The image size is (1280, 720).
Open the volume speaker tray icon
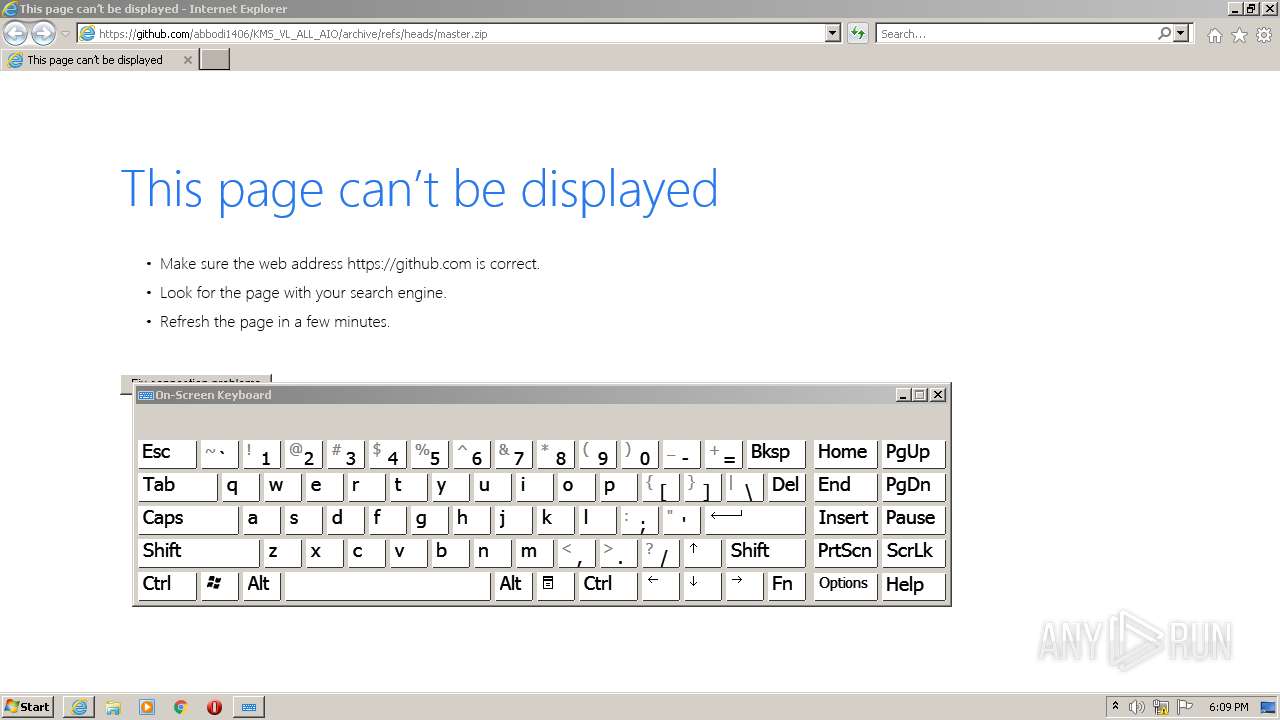click(1137, 707)
